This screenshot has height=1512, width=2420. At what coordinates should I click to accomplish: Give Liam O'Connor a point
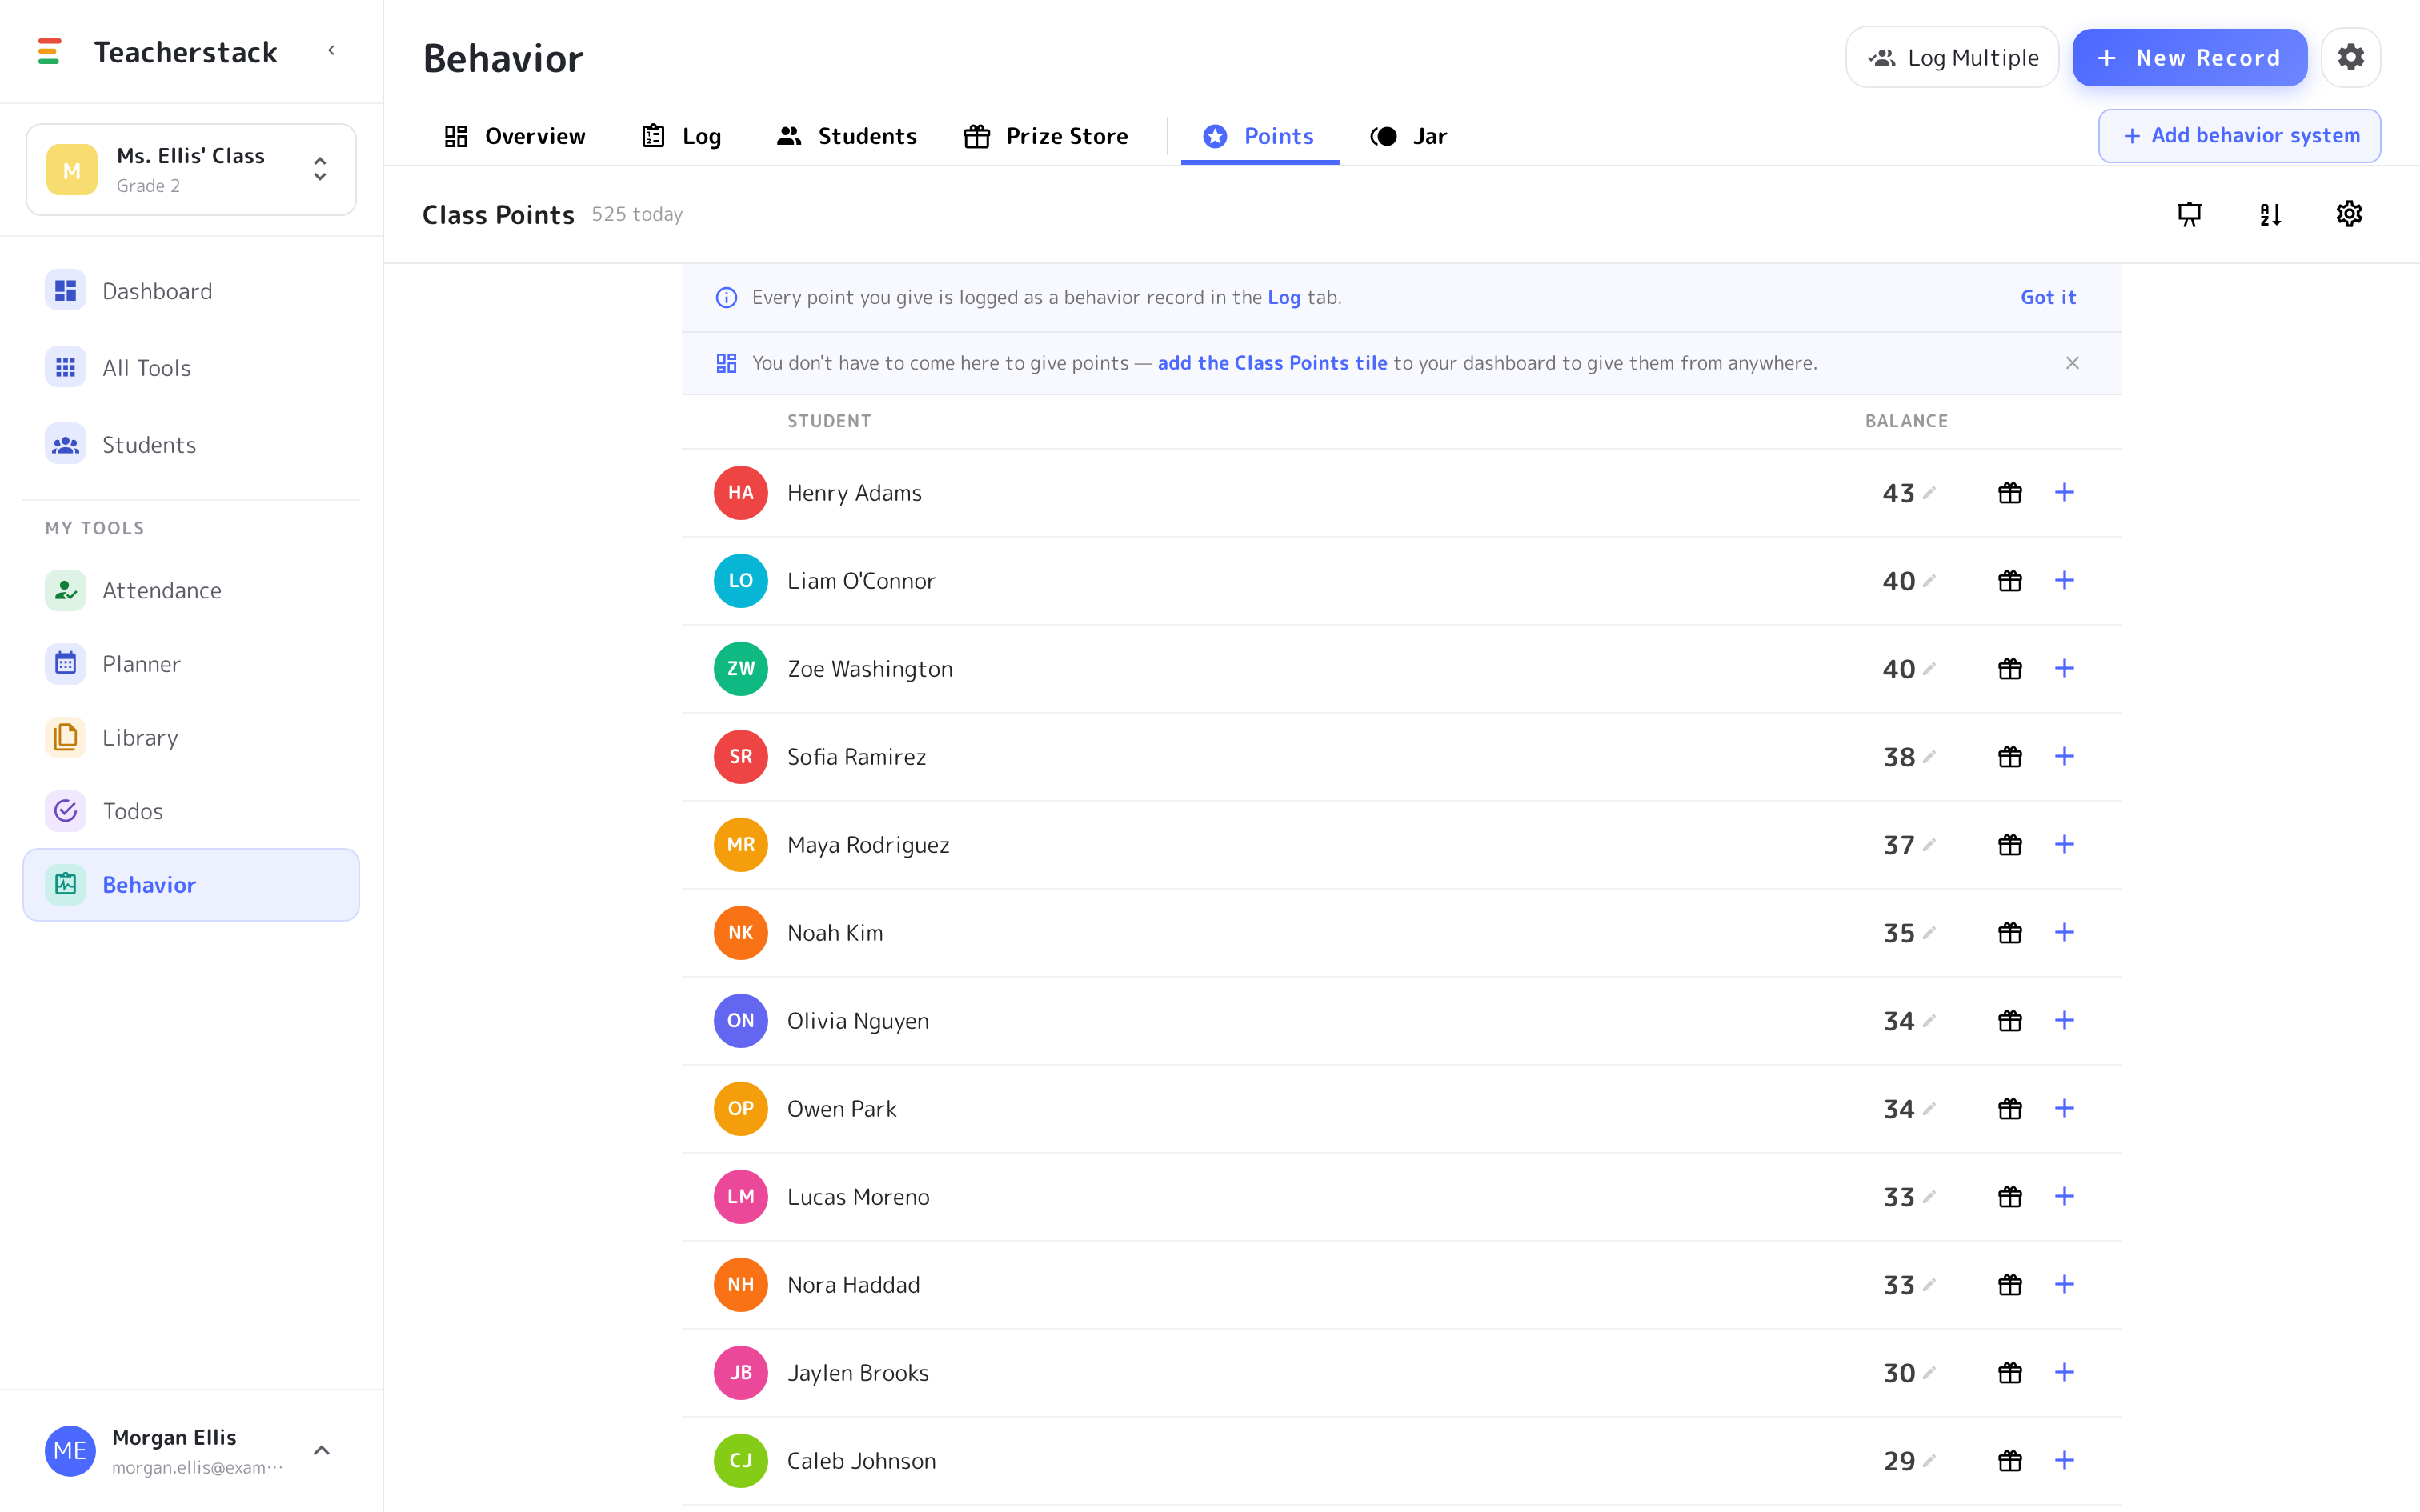[2064, 581]
